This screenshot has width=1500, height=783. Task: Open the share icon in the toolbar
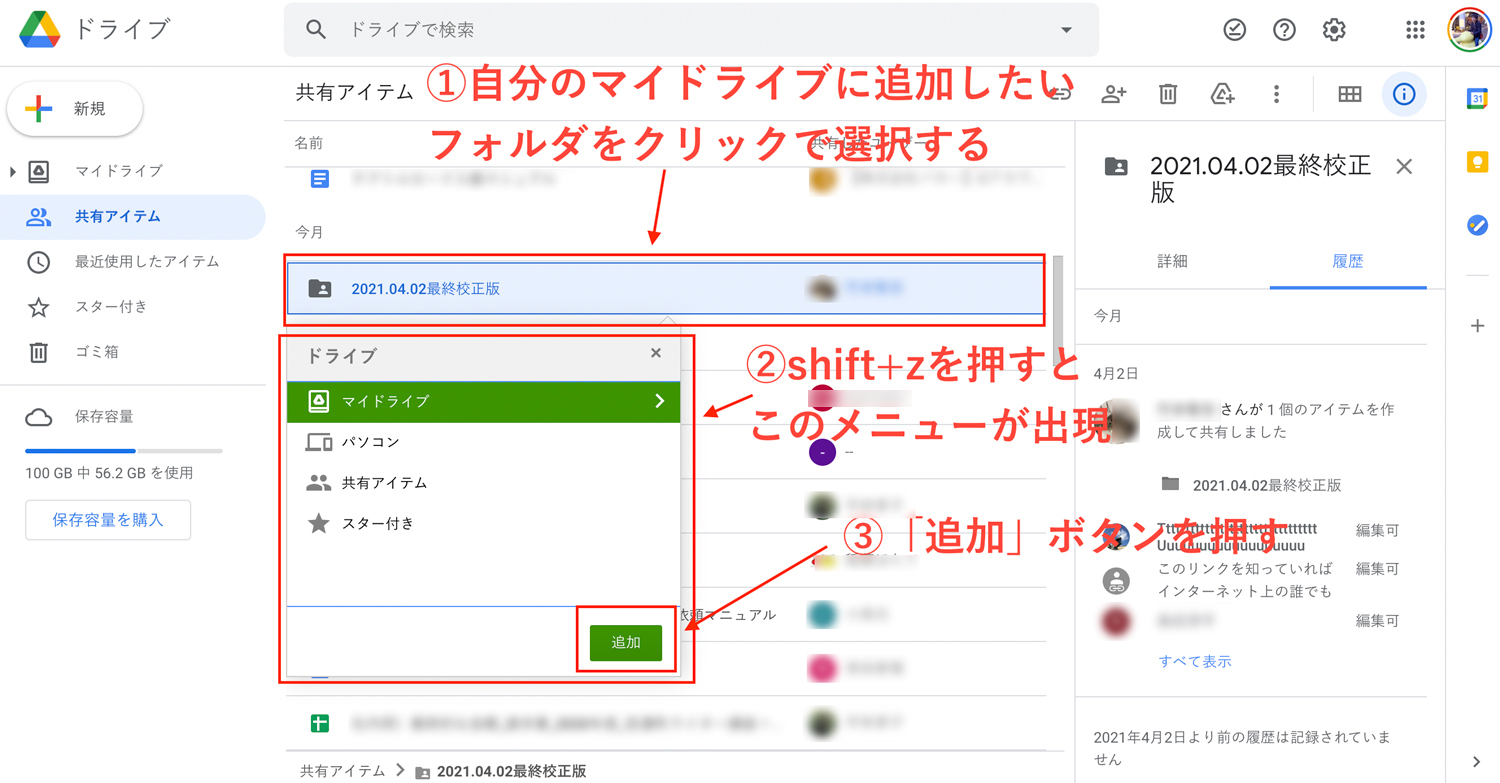[x=1112, y=93]
